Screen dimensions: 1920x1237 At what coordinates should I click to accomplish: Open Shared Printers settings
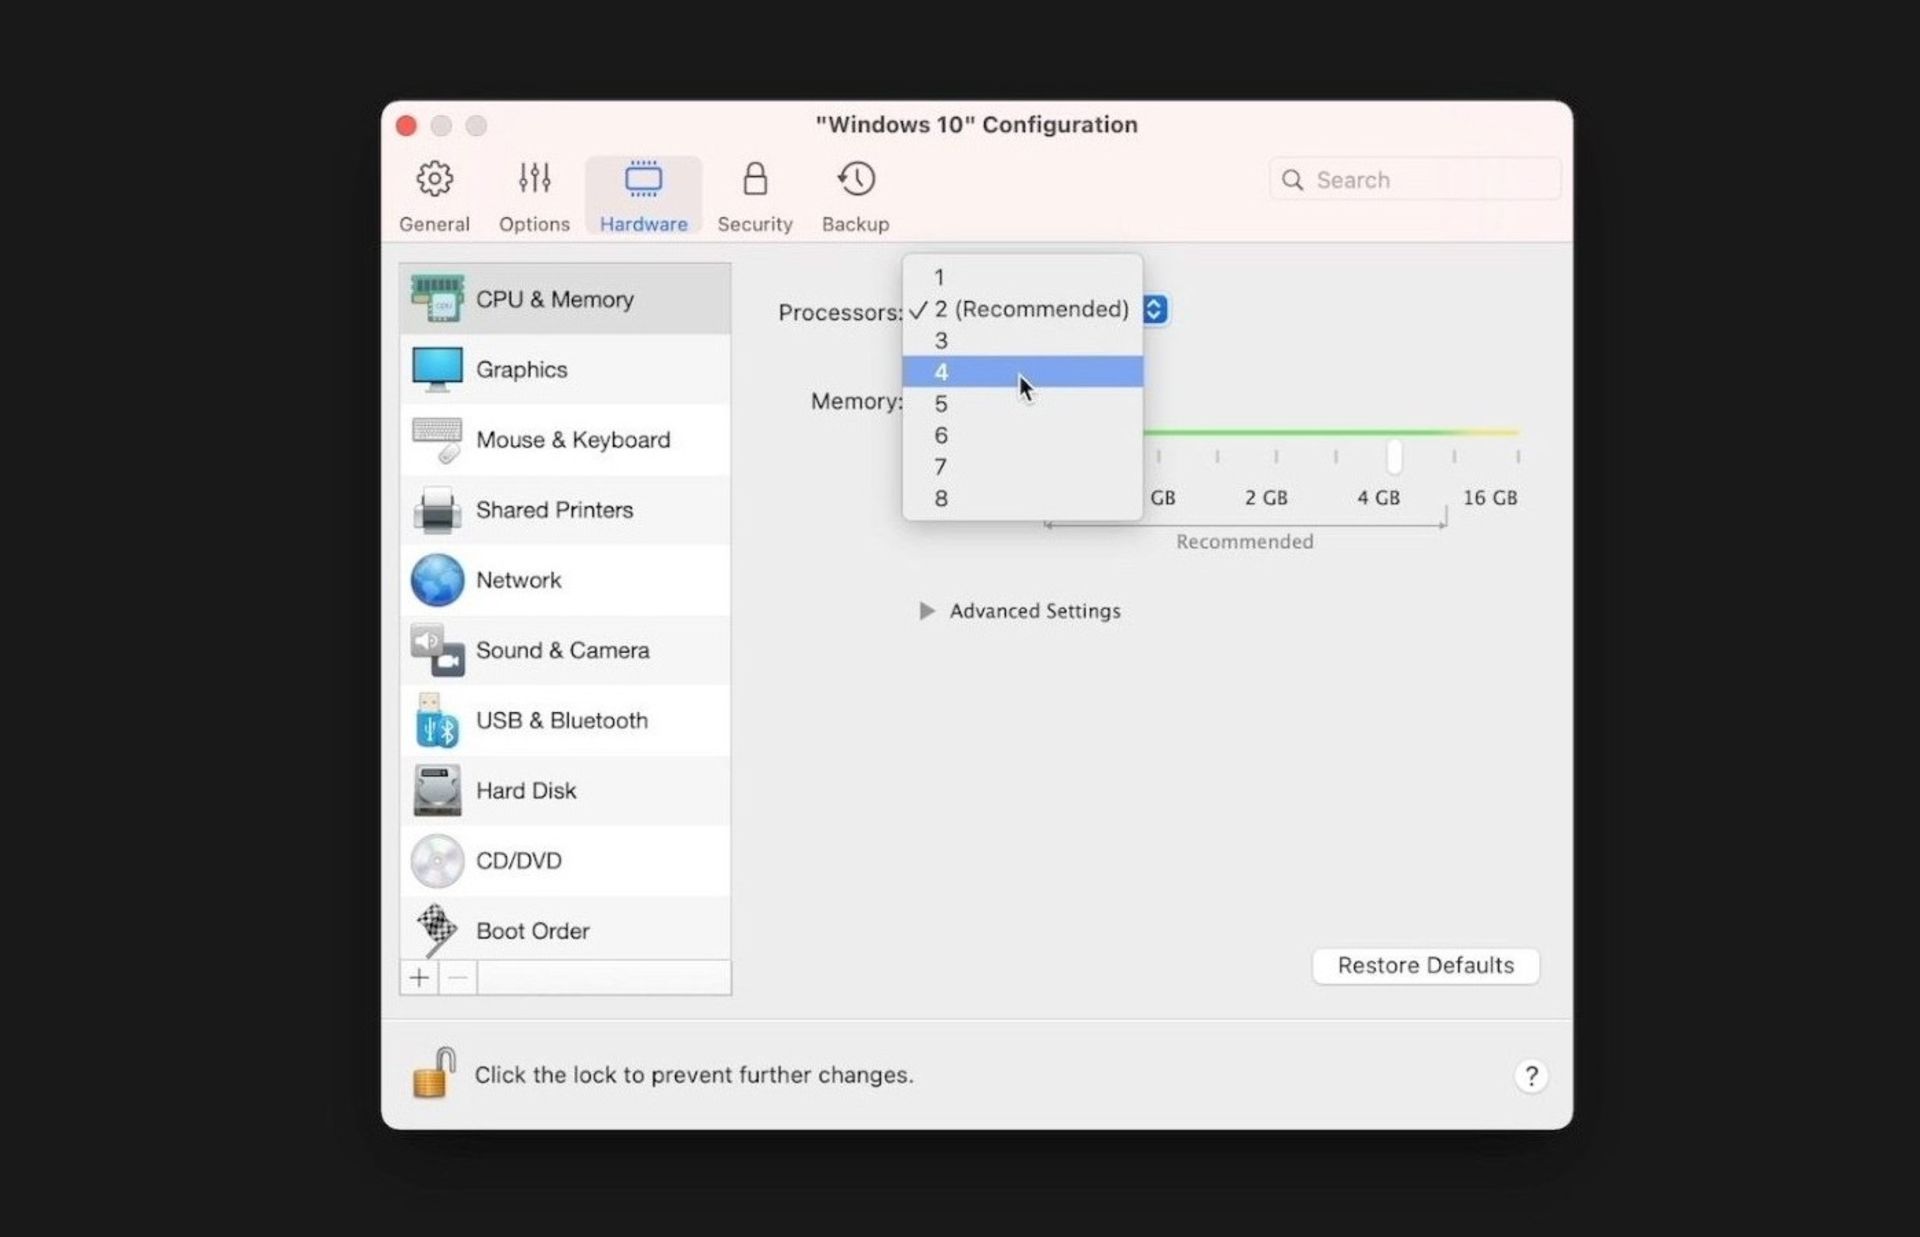click(x=554, y=510)
